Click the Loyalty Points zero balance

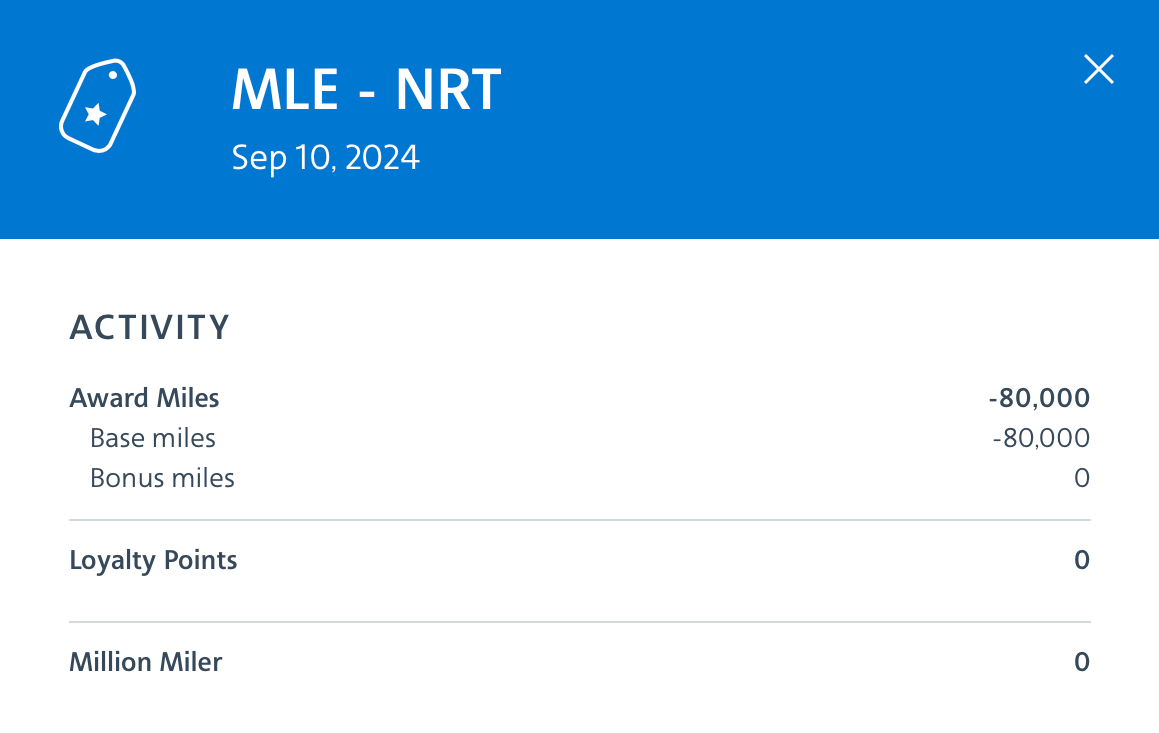click(1081, 560)
